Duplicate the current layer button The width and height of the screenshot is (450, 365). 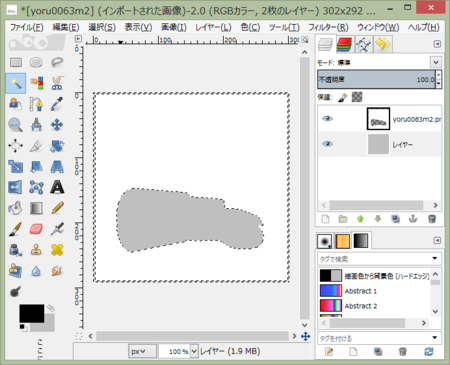[396, 219]
